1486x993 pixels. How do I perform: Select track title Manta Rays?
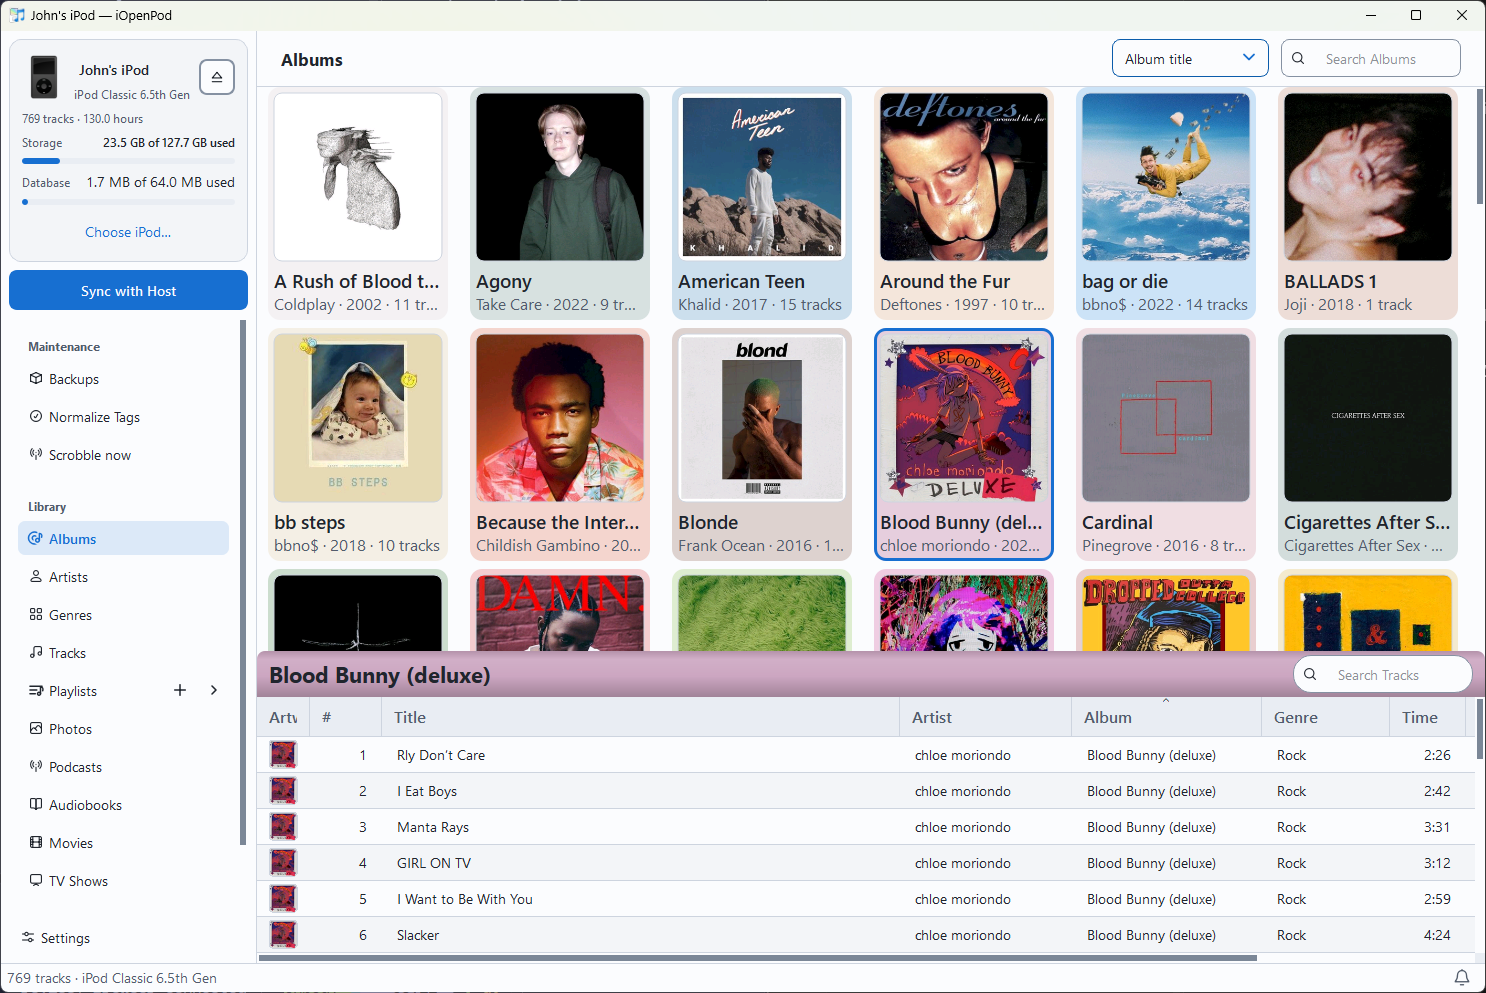433,827
